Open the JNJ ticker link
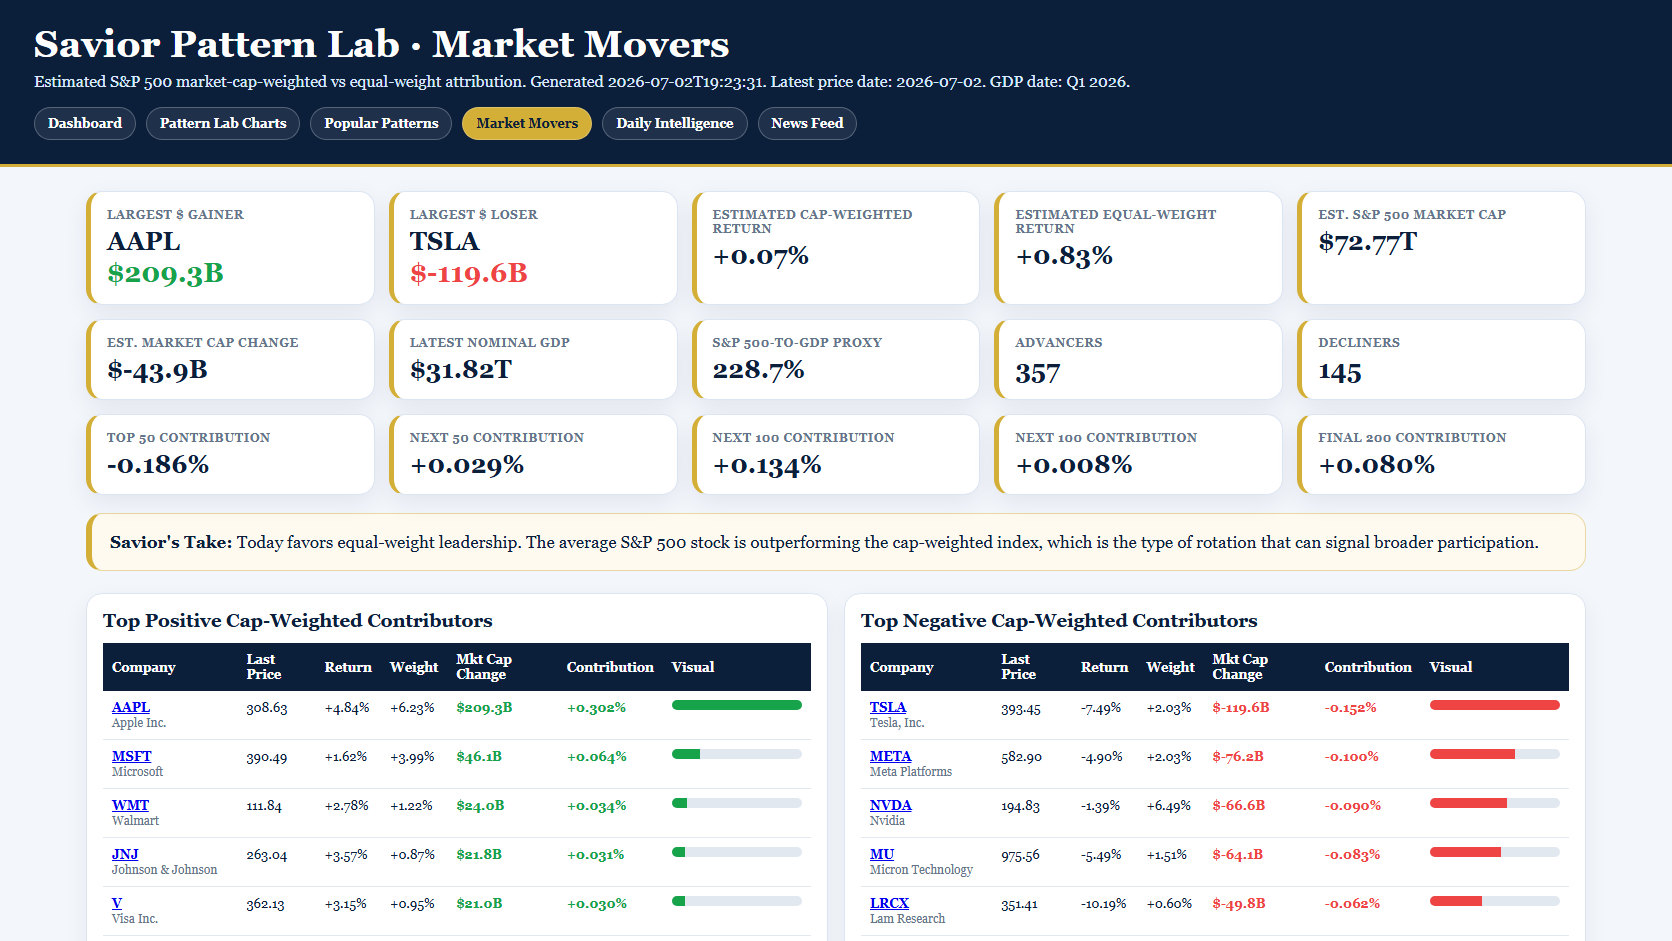This screenshot has width=1672, height=941. [x=125, y=854]
